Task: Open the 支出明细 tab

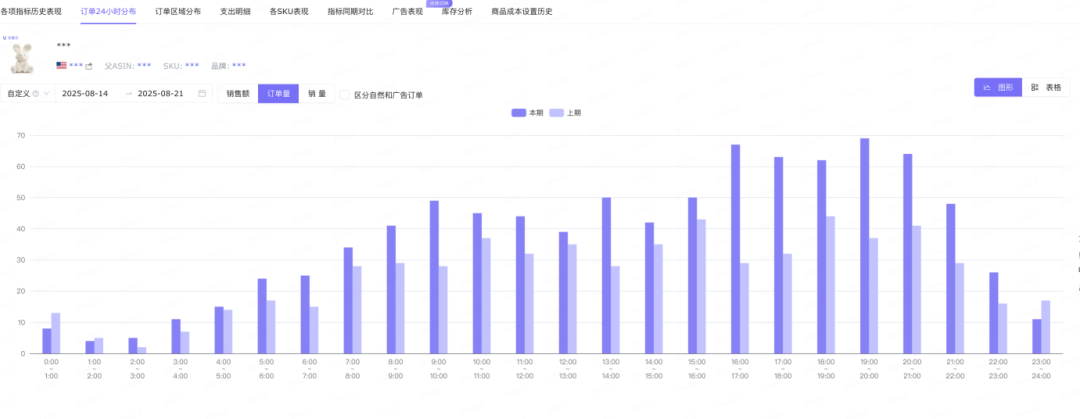Action: tap(235, 12)
